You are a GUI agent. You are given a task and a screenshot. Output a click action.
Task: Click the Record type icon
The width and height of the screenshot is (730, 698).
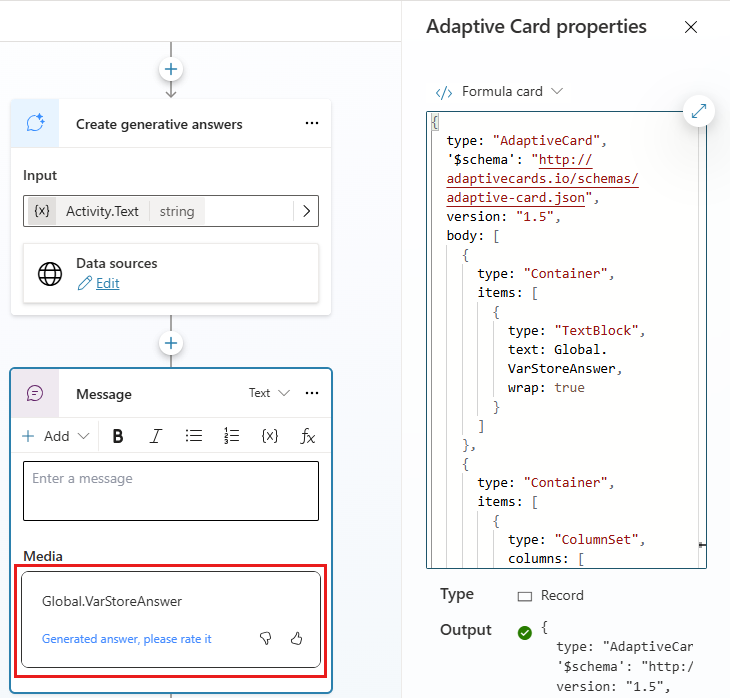click(x=525, y=596)
